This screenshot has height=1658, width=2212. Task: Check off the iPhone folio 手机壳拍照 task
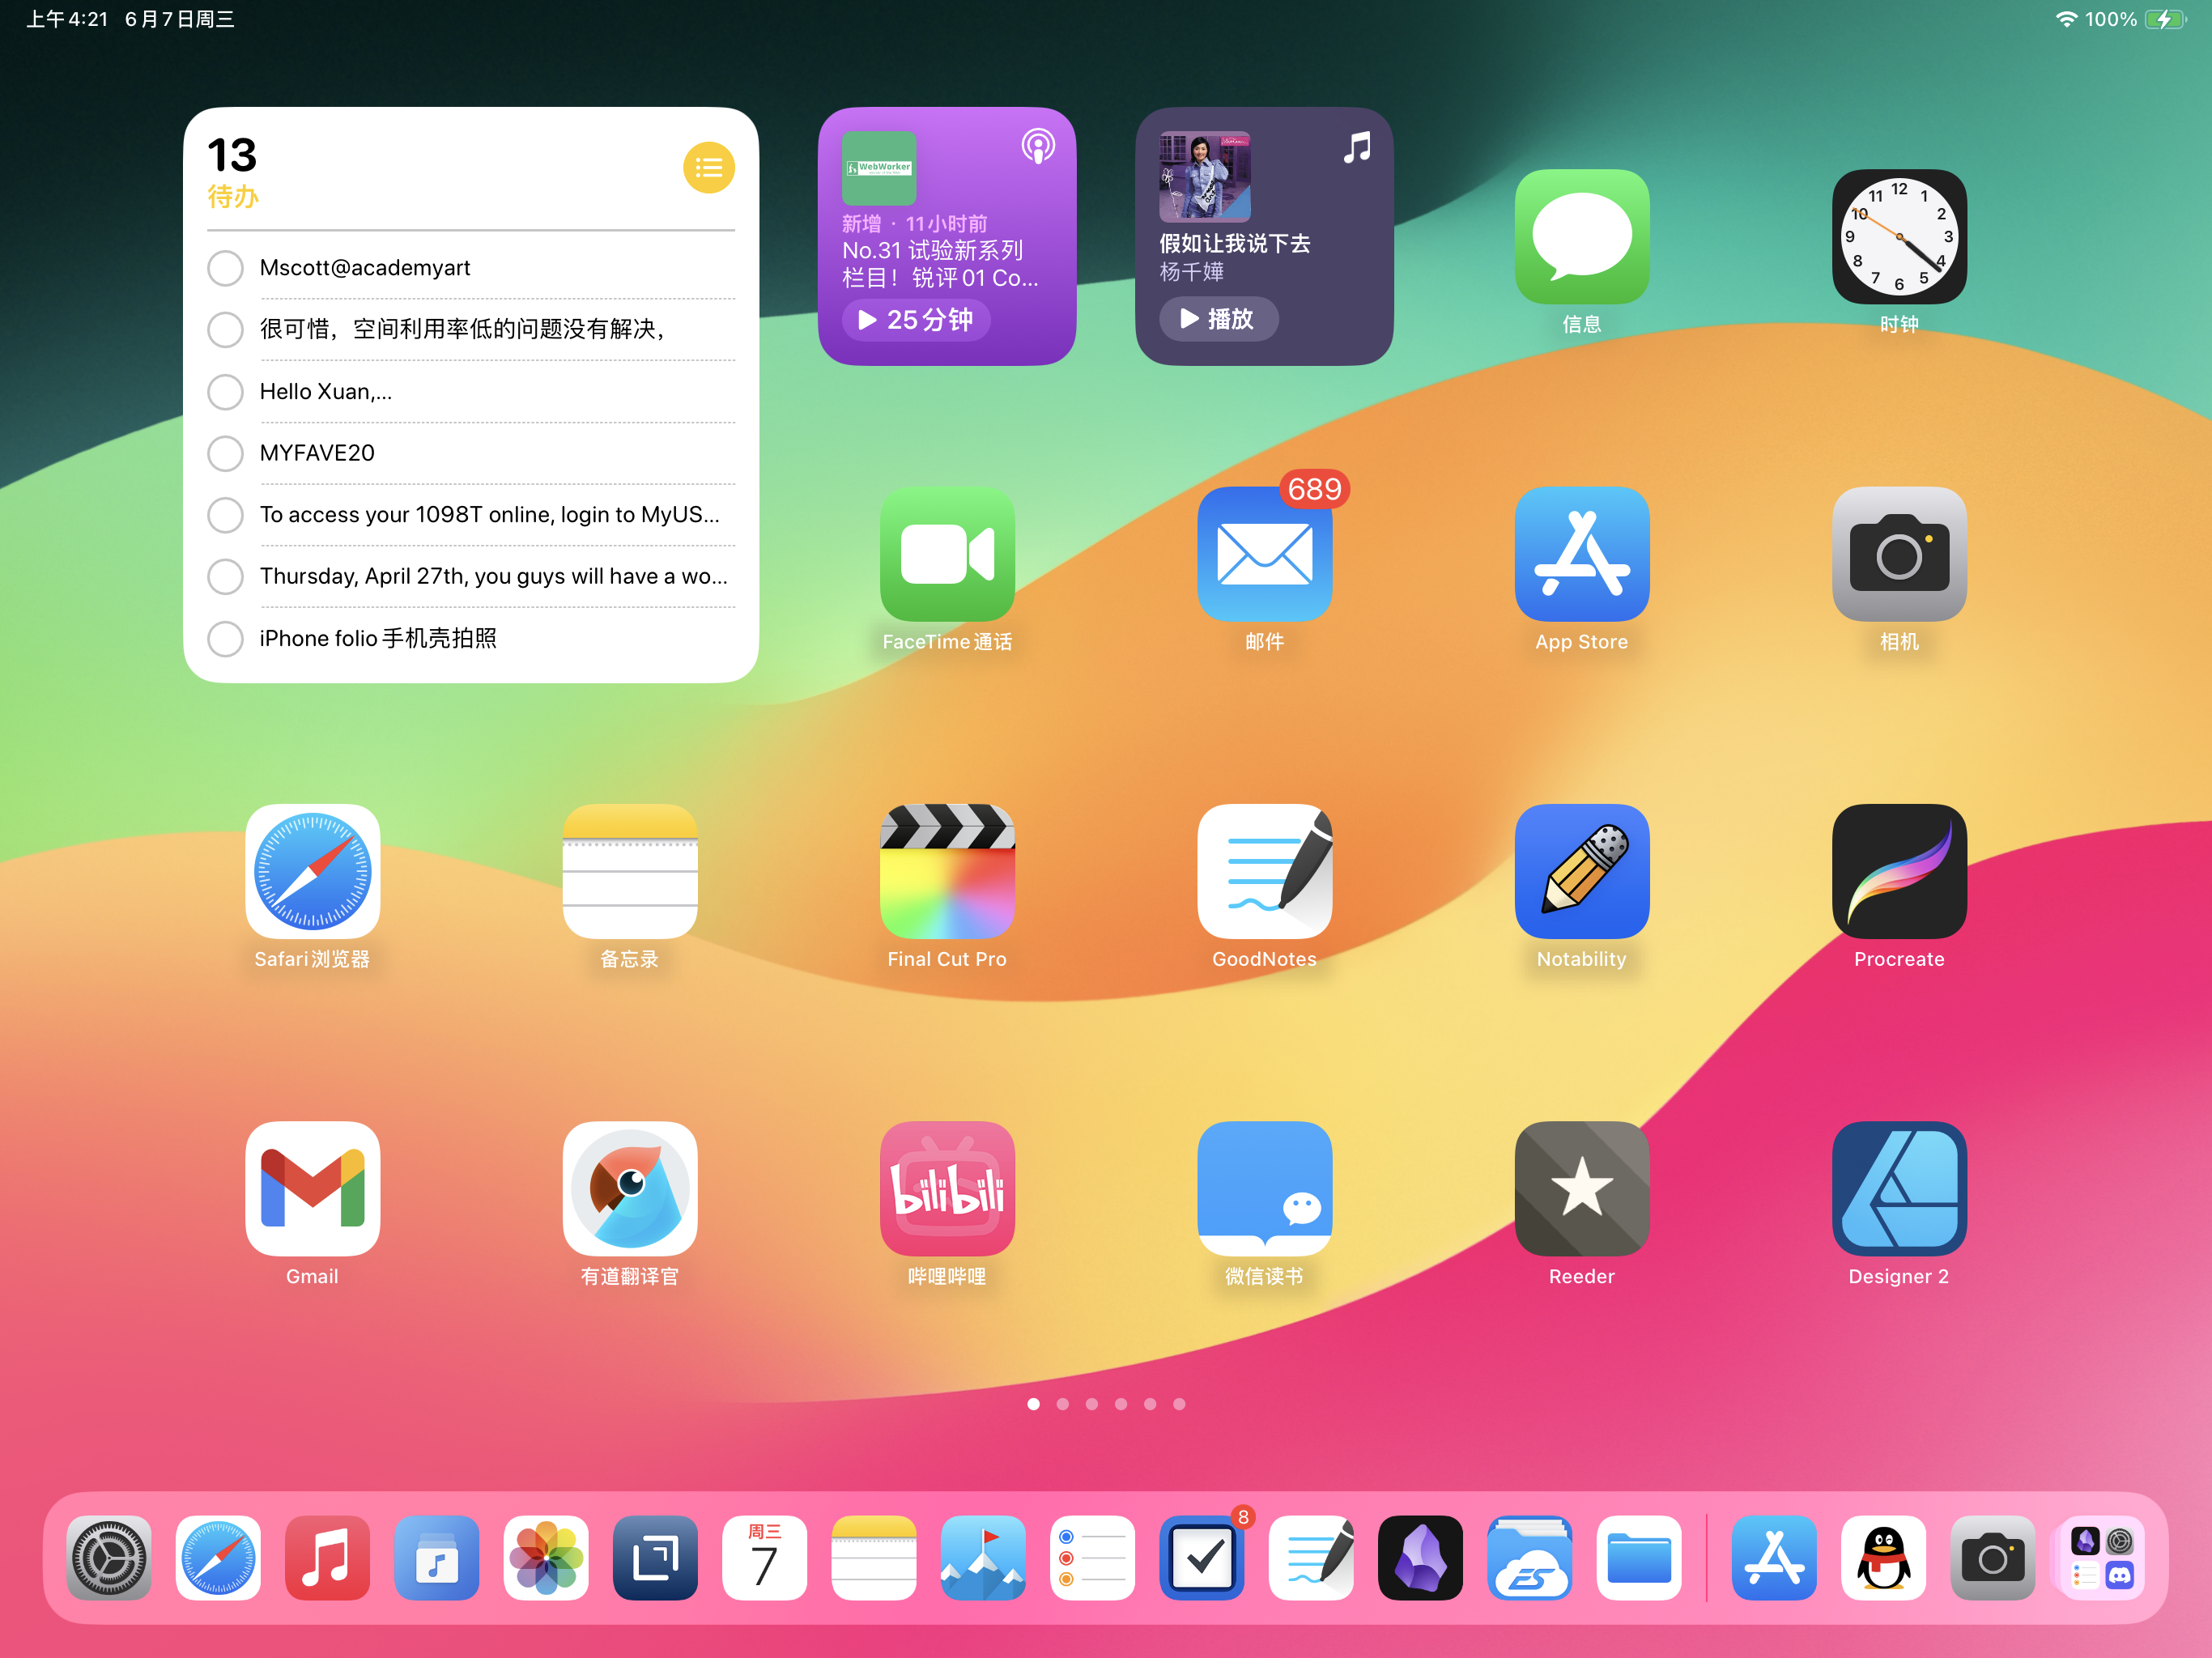tap(225, 639)
